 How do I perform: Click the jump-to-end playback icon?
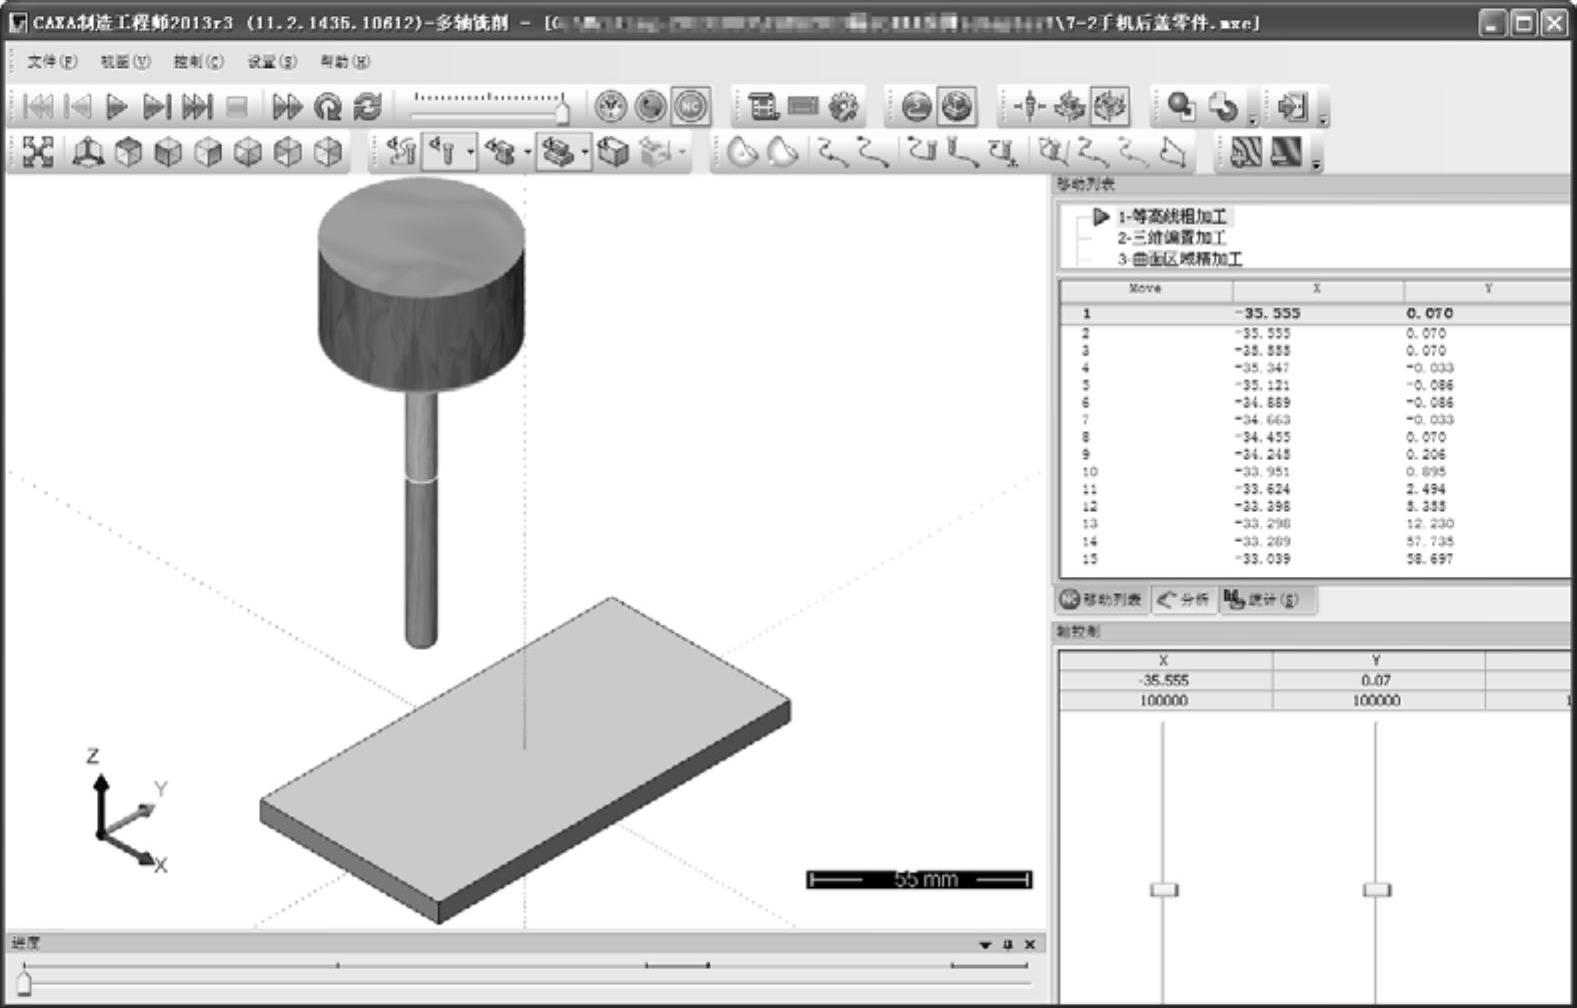pyautogui.click(x=197, y=106)
